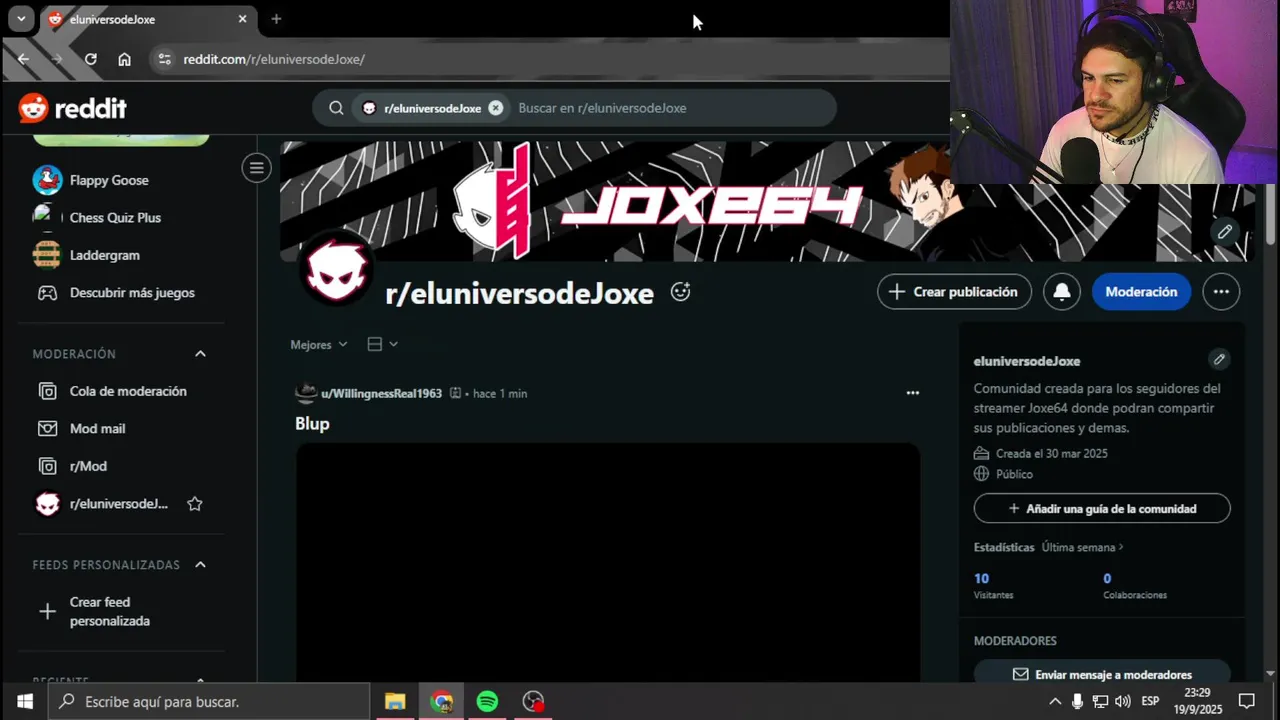
Task: Open u/WillingnessReal1963 profile
Action: point(381,393)
